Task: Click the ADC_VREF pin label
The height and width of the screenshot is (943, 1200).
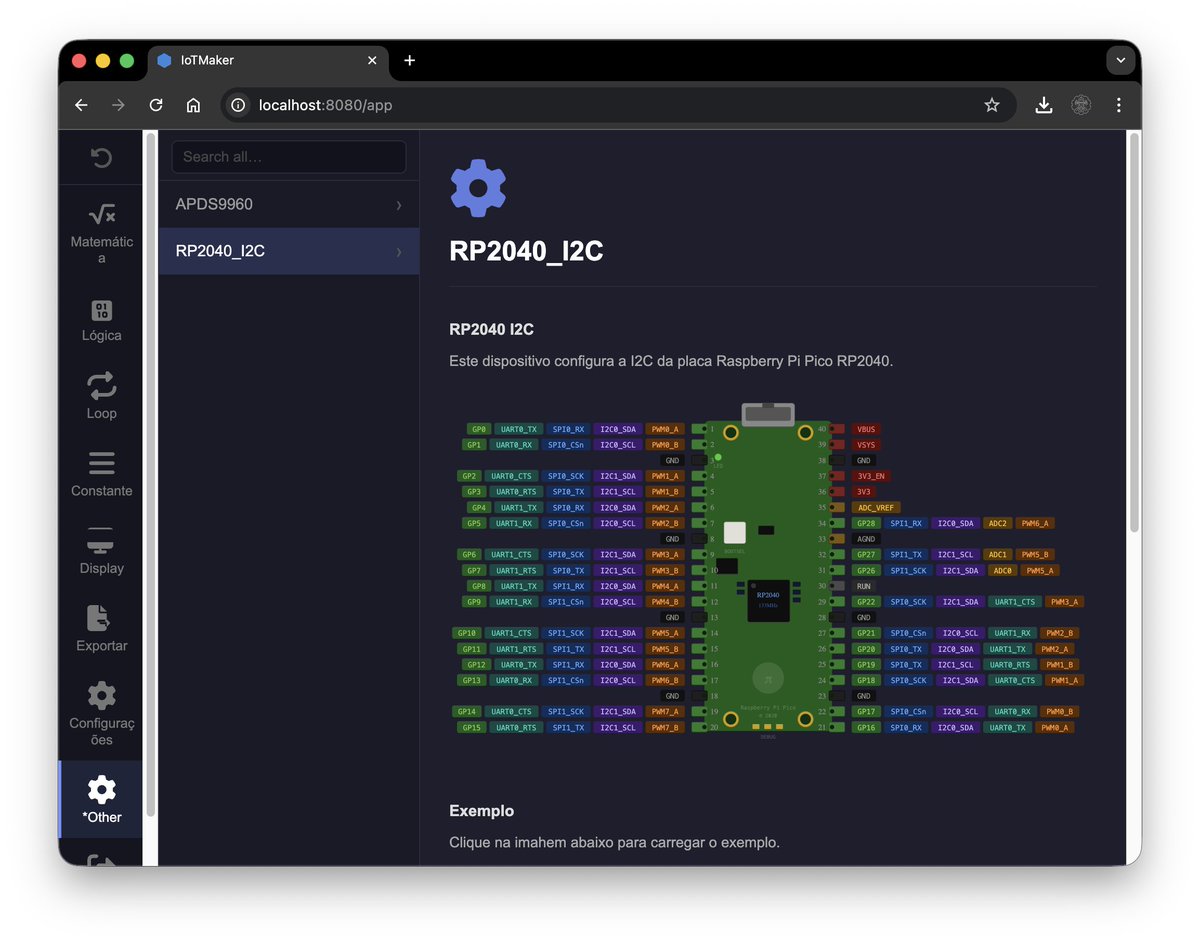Action: [876, 508]
